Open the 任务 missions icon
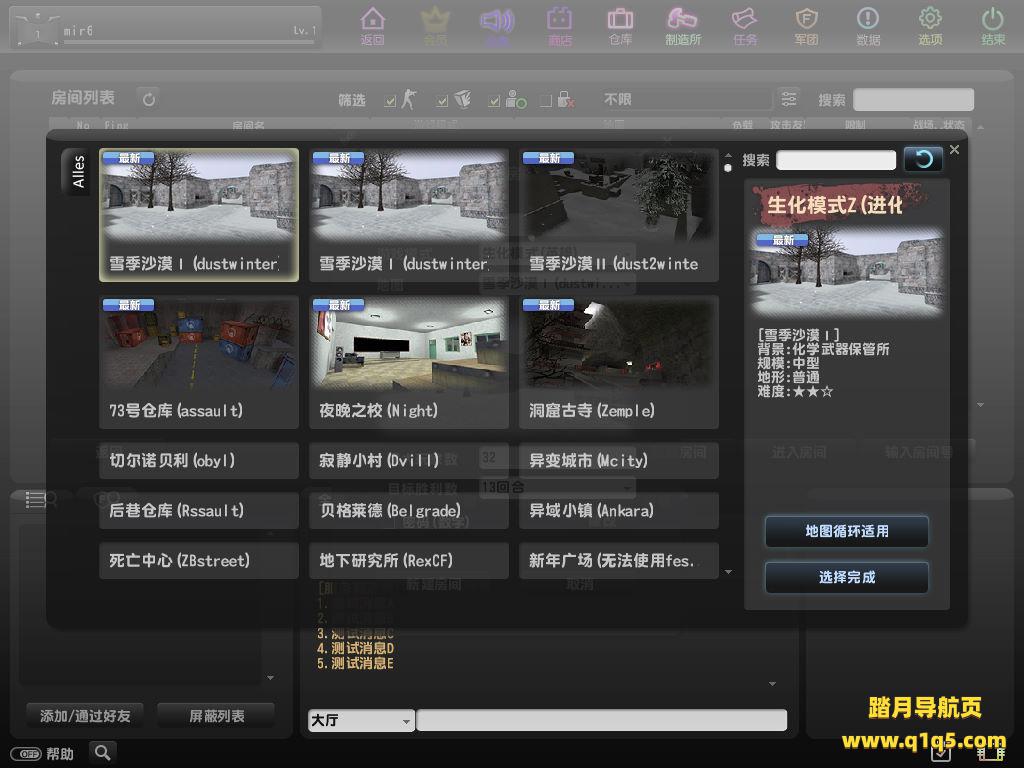Viewport: 1024px width, 768px height. click(745, 25)
